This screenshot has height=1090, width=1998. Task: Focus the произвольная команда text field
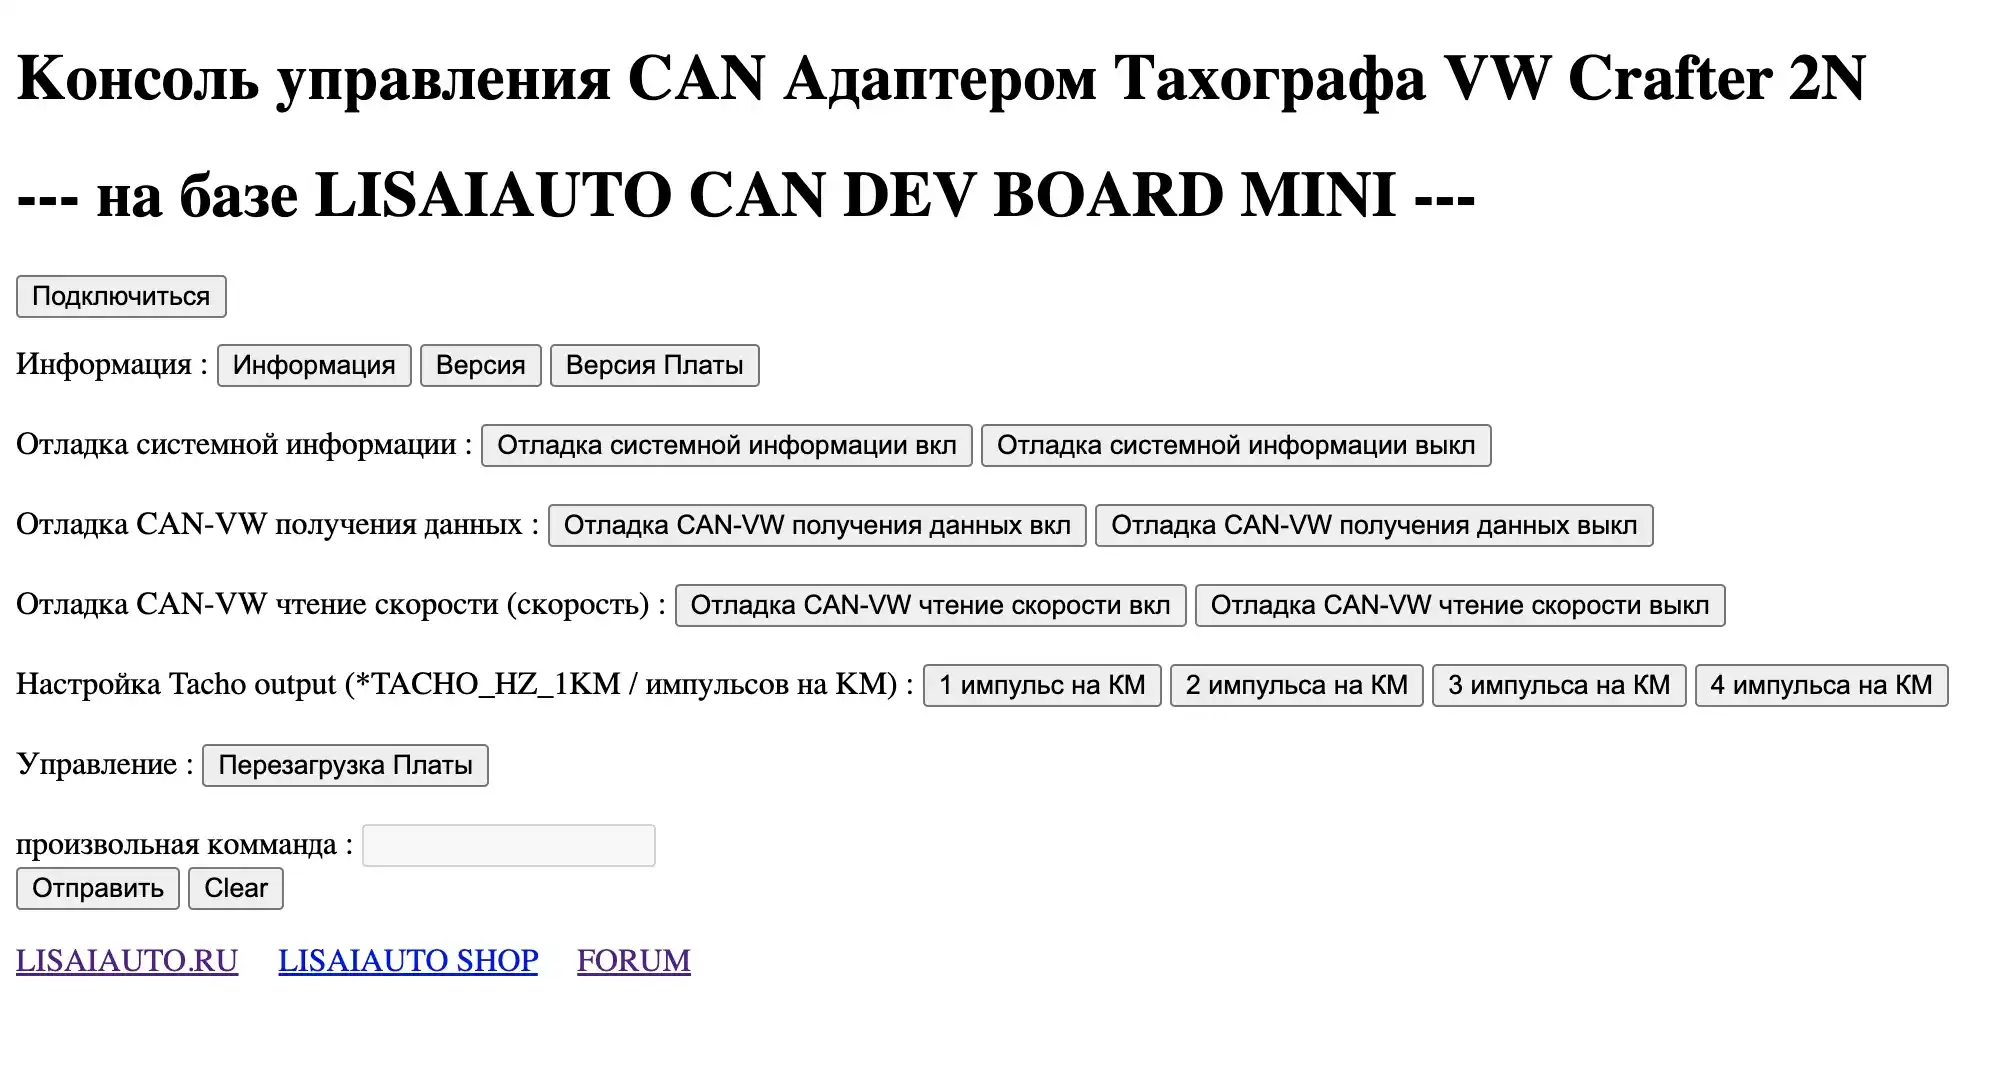[508, 846]
